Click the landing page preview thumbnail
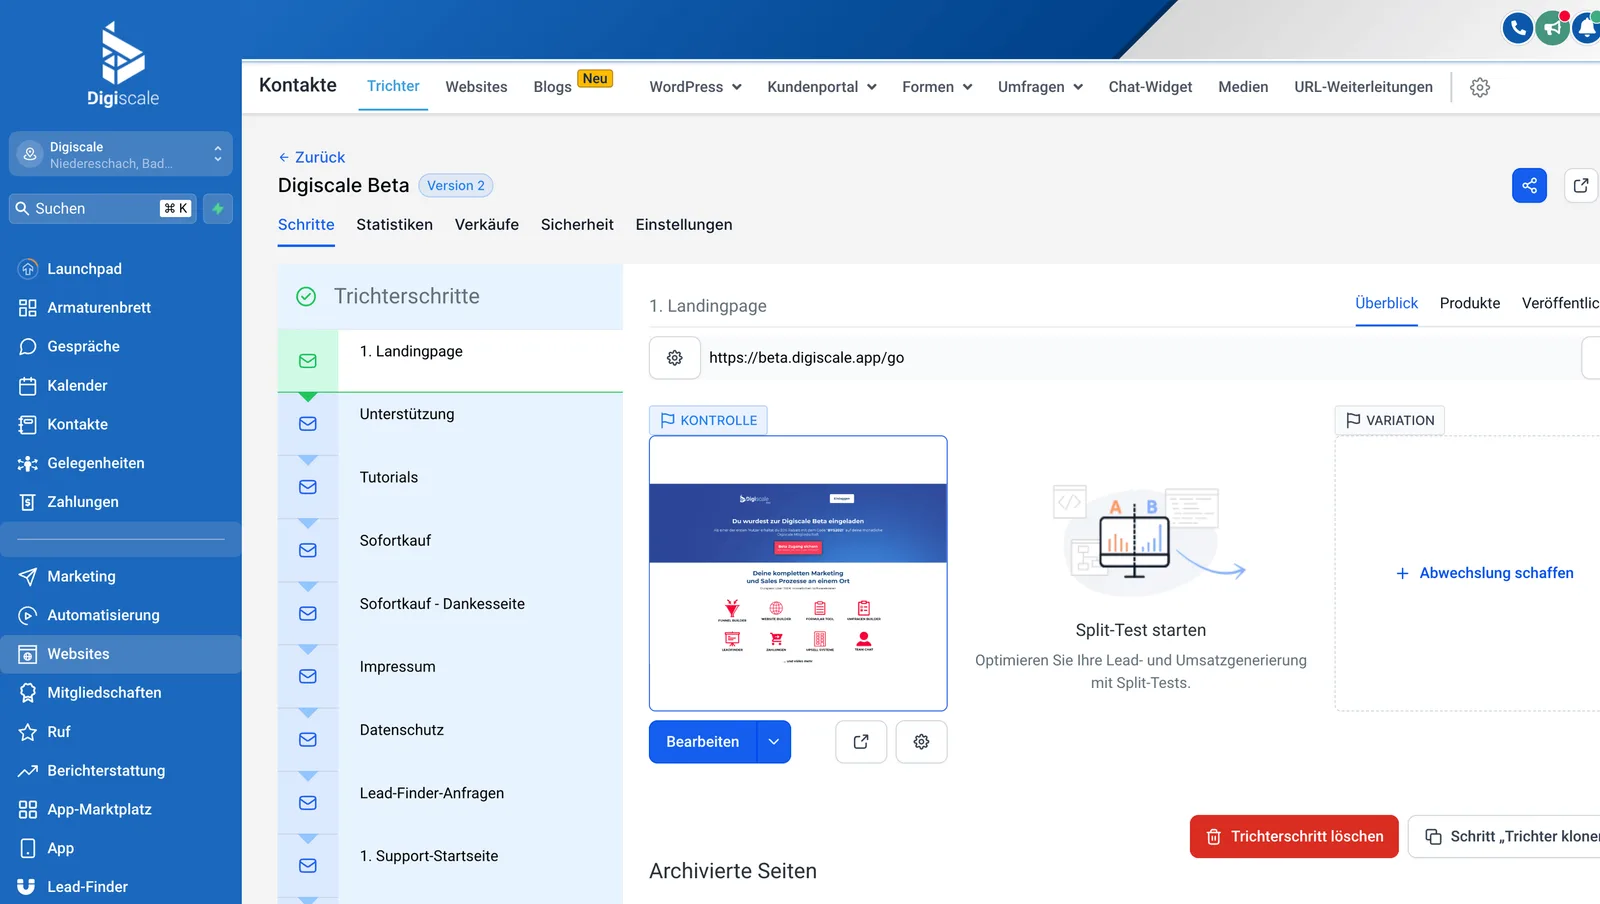 click(798, 573)
